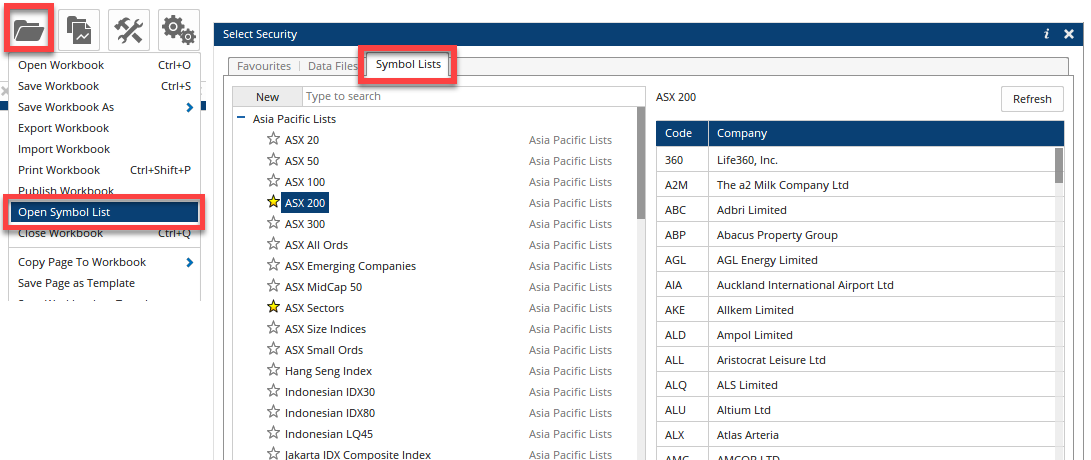Star the ASX Emerging Companies list
Screen dimensions: 1091x460
273,265
